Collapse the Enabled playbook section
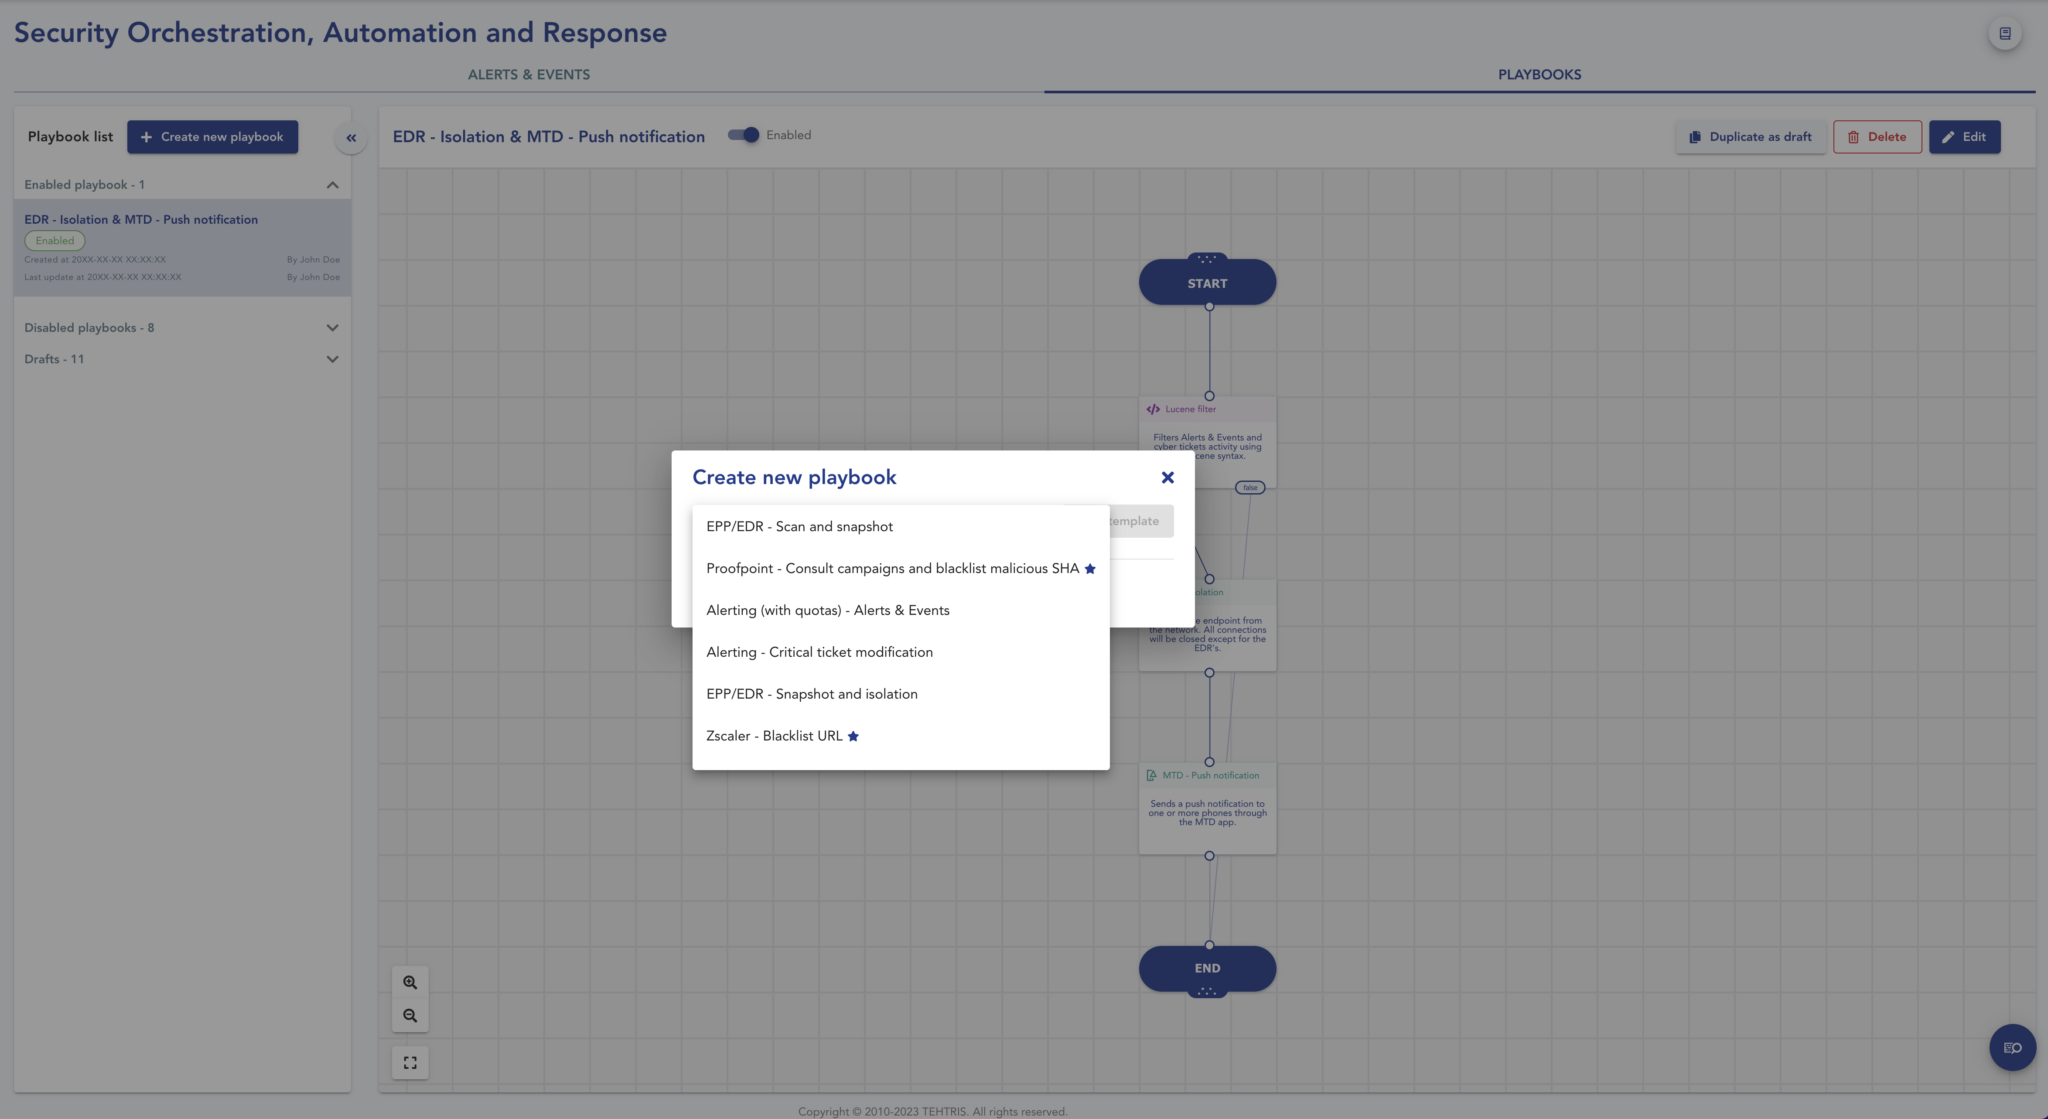The image size is (2048, 1119). point(332,184)
